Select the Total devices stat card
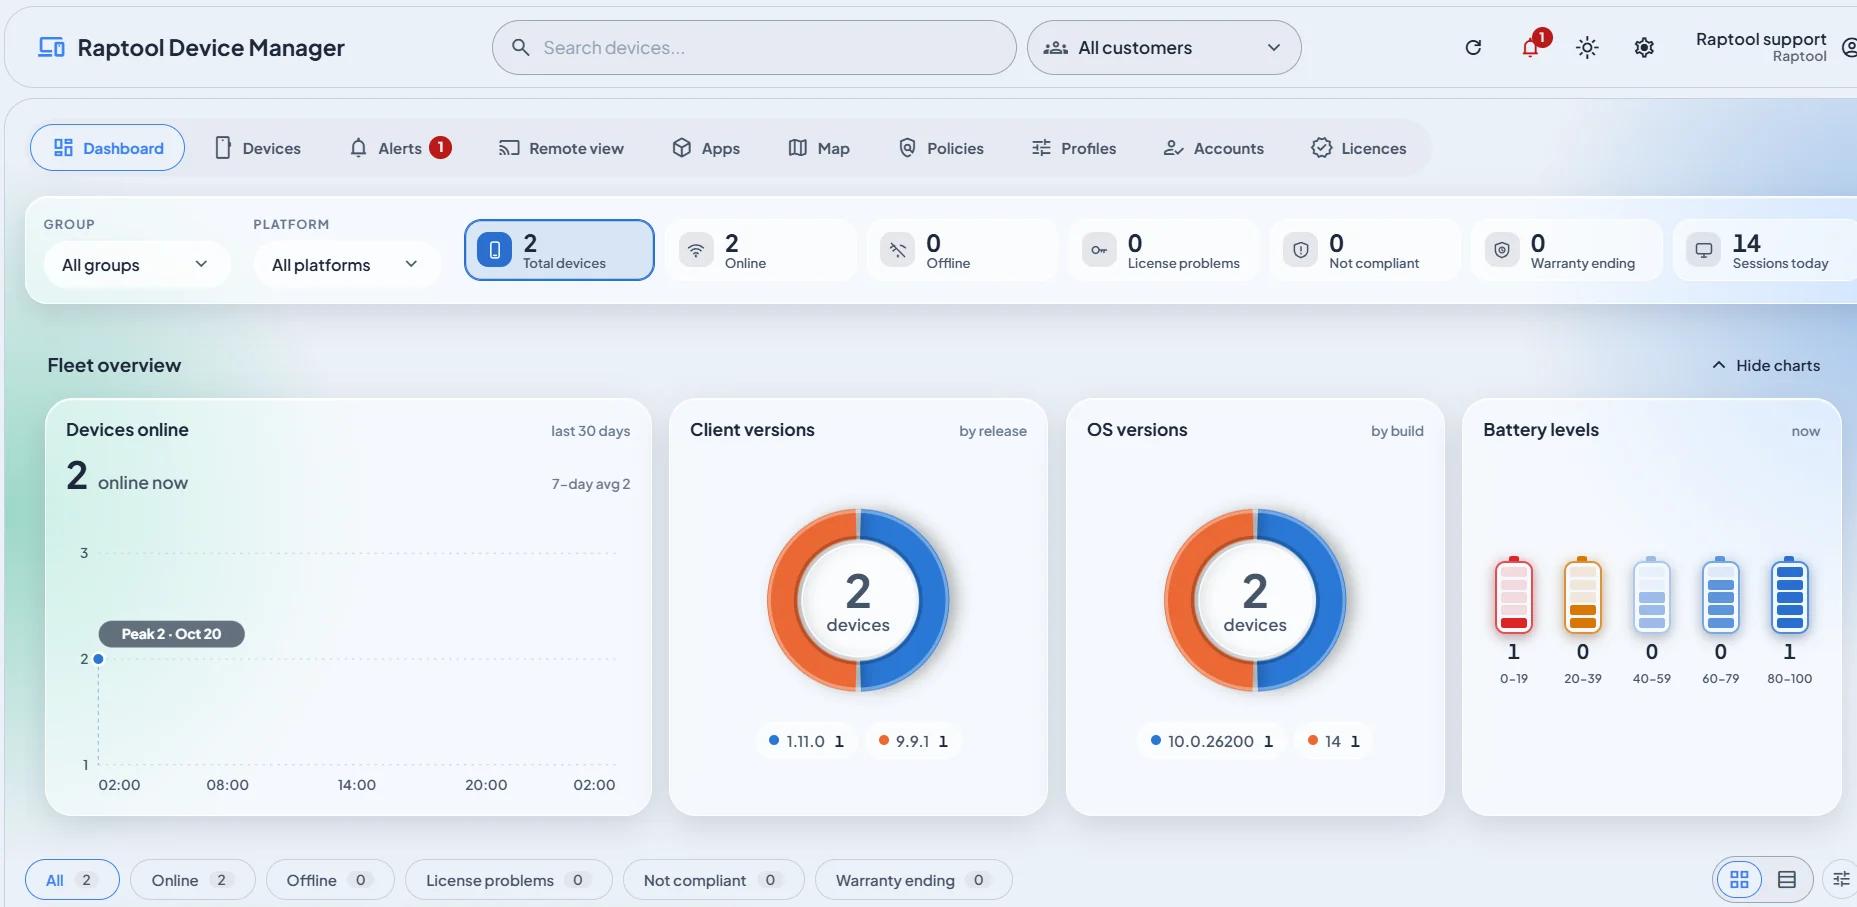Image resolution: width=1857 pixels, height=907 pixels. [x=559, y=250]
